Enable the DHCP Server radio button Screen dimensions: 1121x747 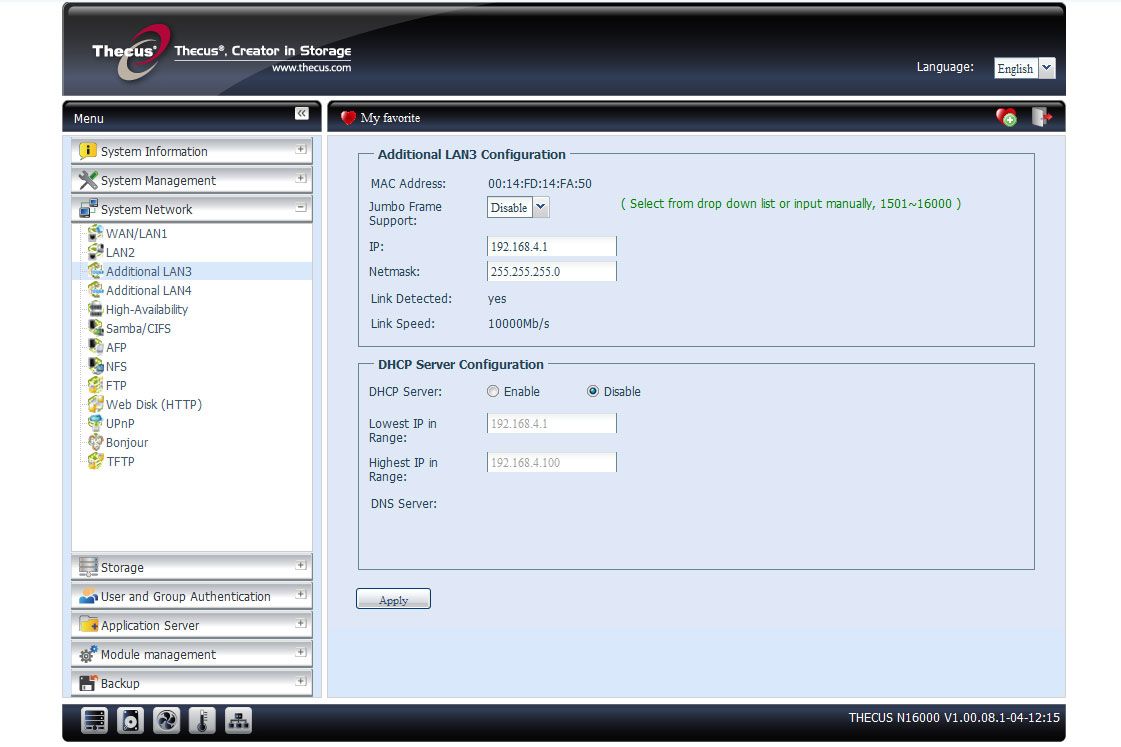pos(493,391)
